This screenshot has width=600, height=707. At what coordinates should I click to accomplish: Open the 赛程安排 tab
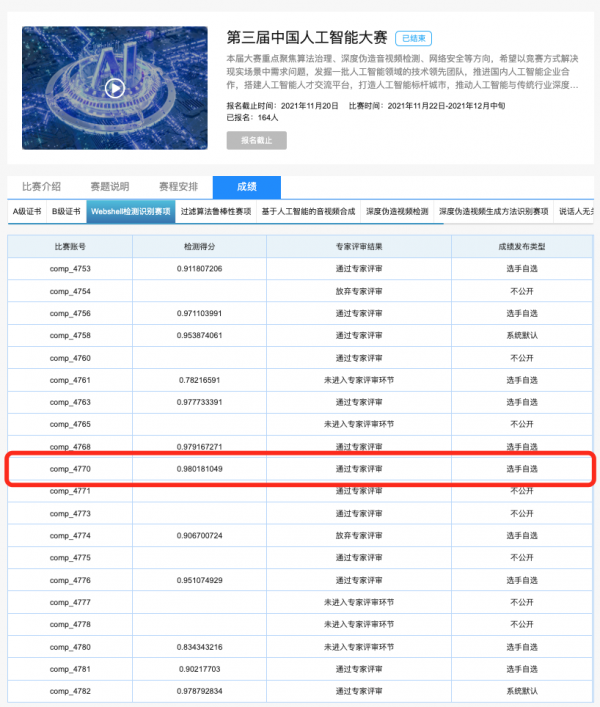[179, 187]
